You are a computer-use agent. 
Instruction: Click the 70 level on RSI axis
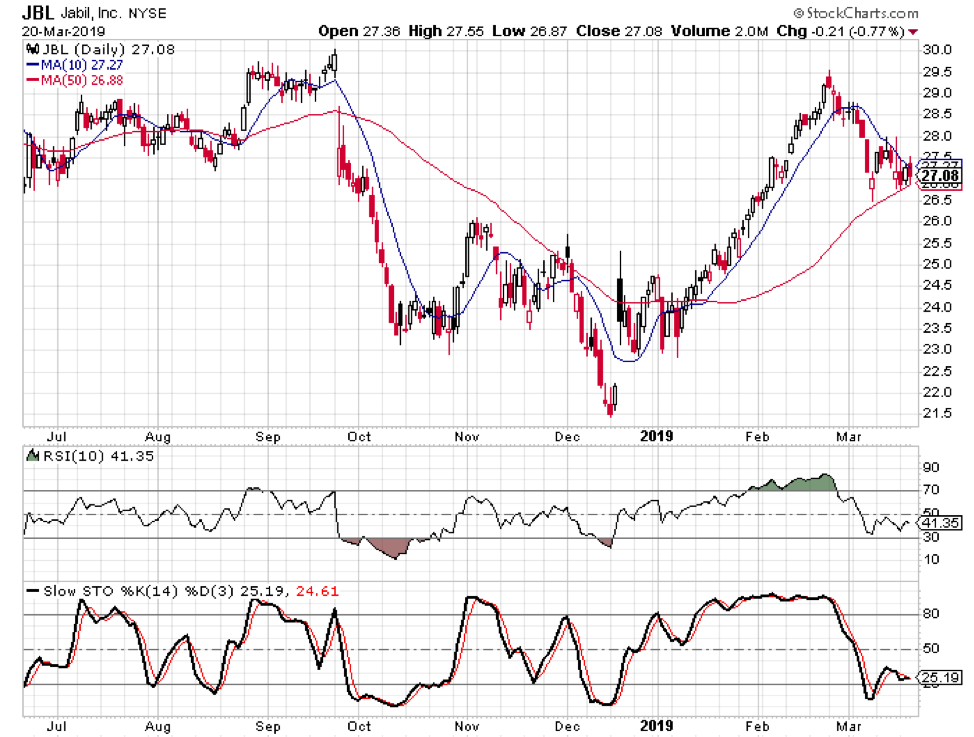tap(931, 490)
